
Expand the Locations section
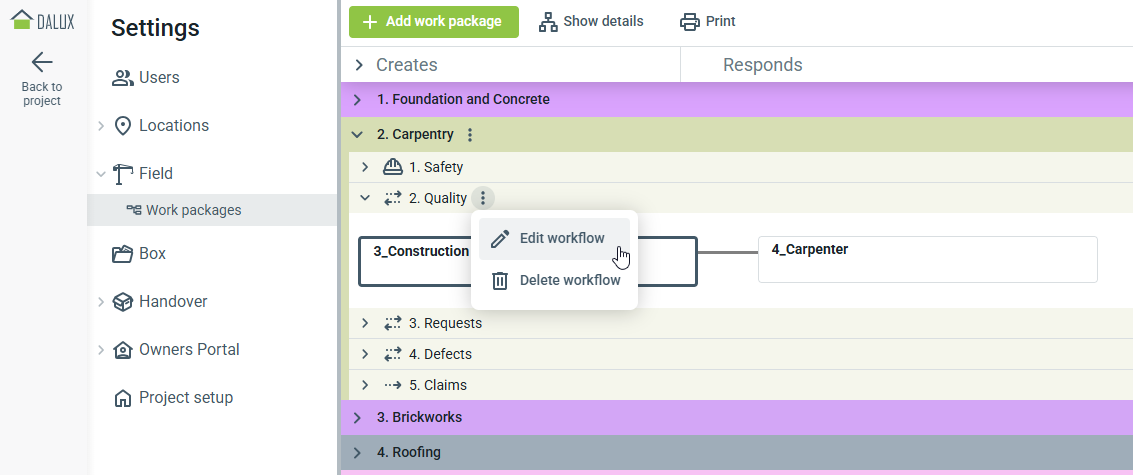coord(100,126)
